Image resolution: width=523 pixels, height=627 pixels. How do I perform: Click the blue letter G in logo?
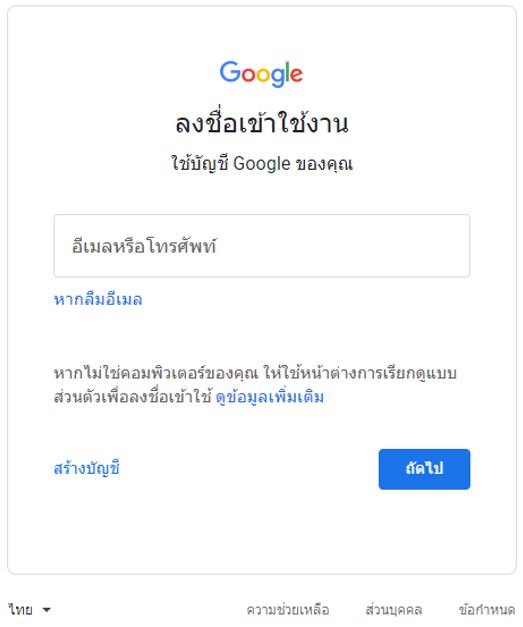click(x=230, y=72)
